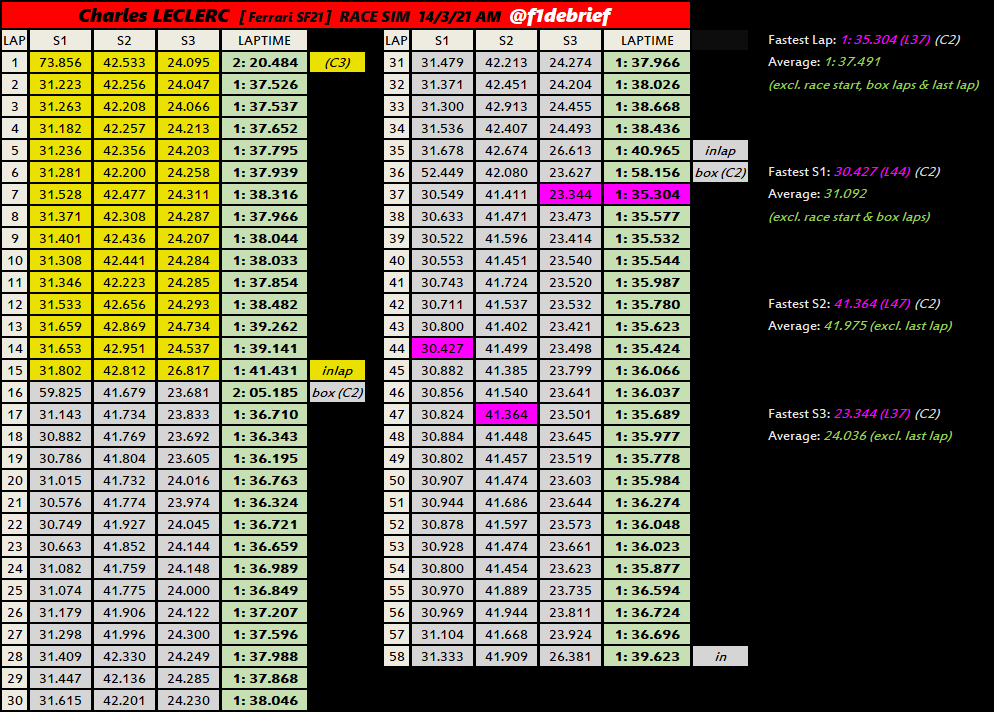This screenshot has height=712, width=994.
Task: Click the @f1debrief handle in title
Action: [560, 15]
